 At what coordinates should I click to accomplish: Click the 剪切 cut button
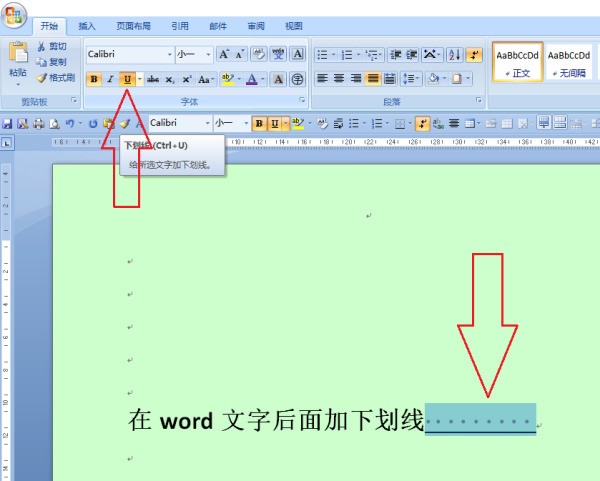pos(52,46)
